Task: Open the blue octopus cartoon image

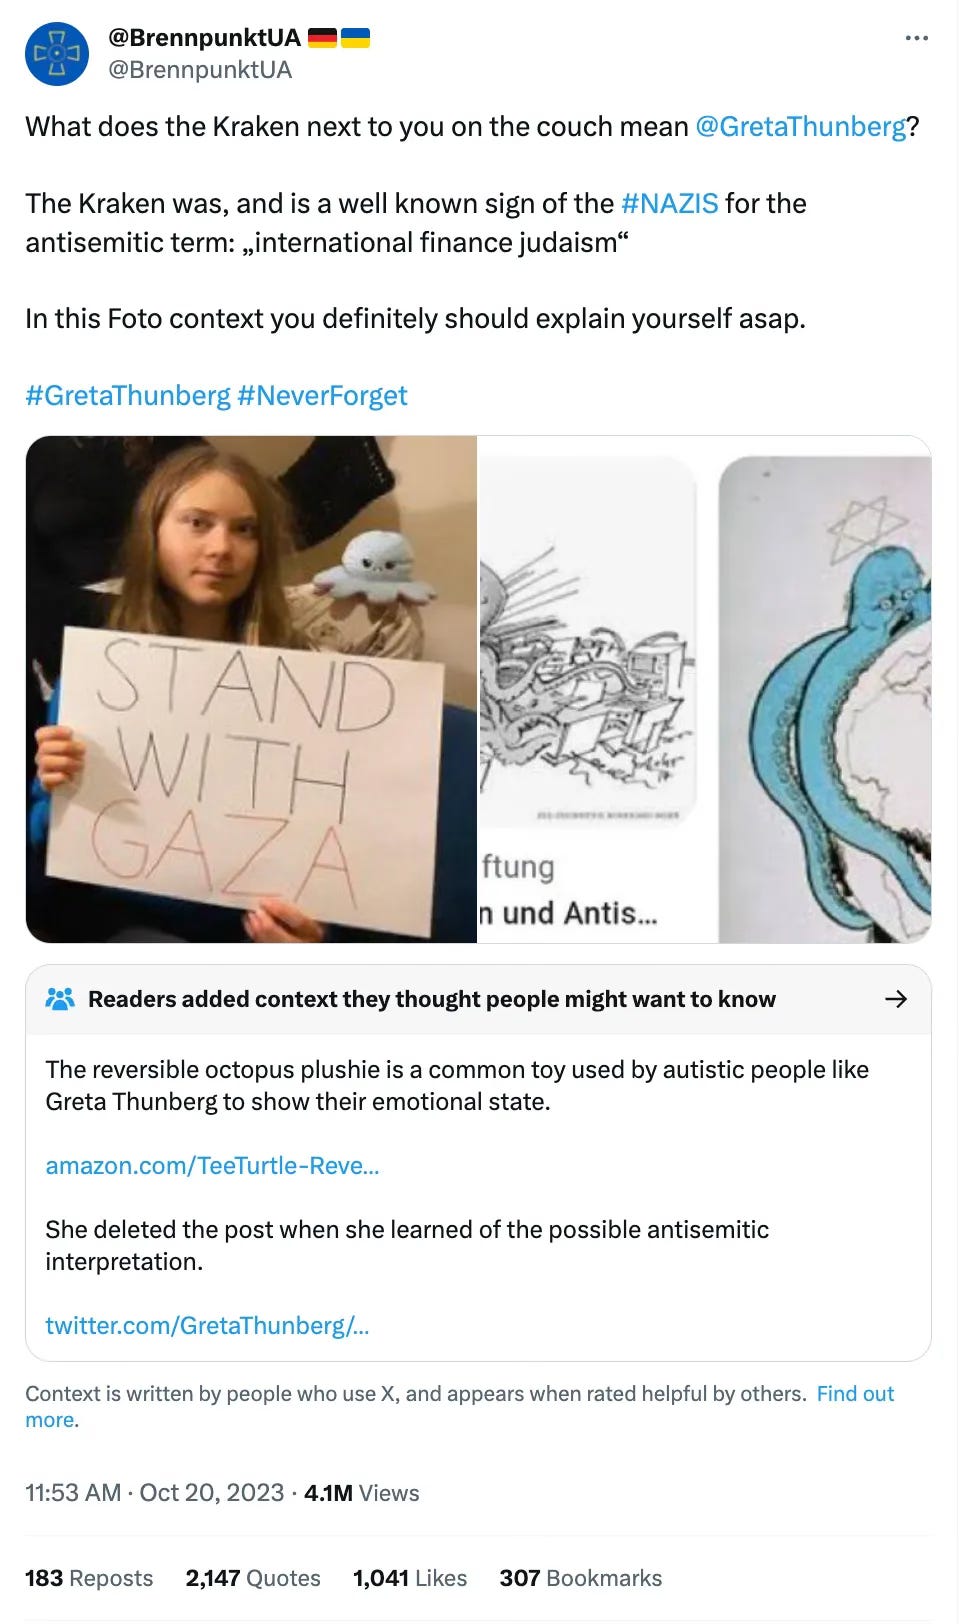Action: point(825,689)
